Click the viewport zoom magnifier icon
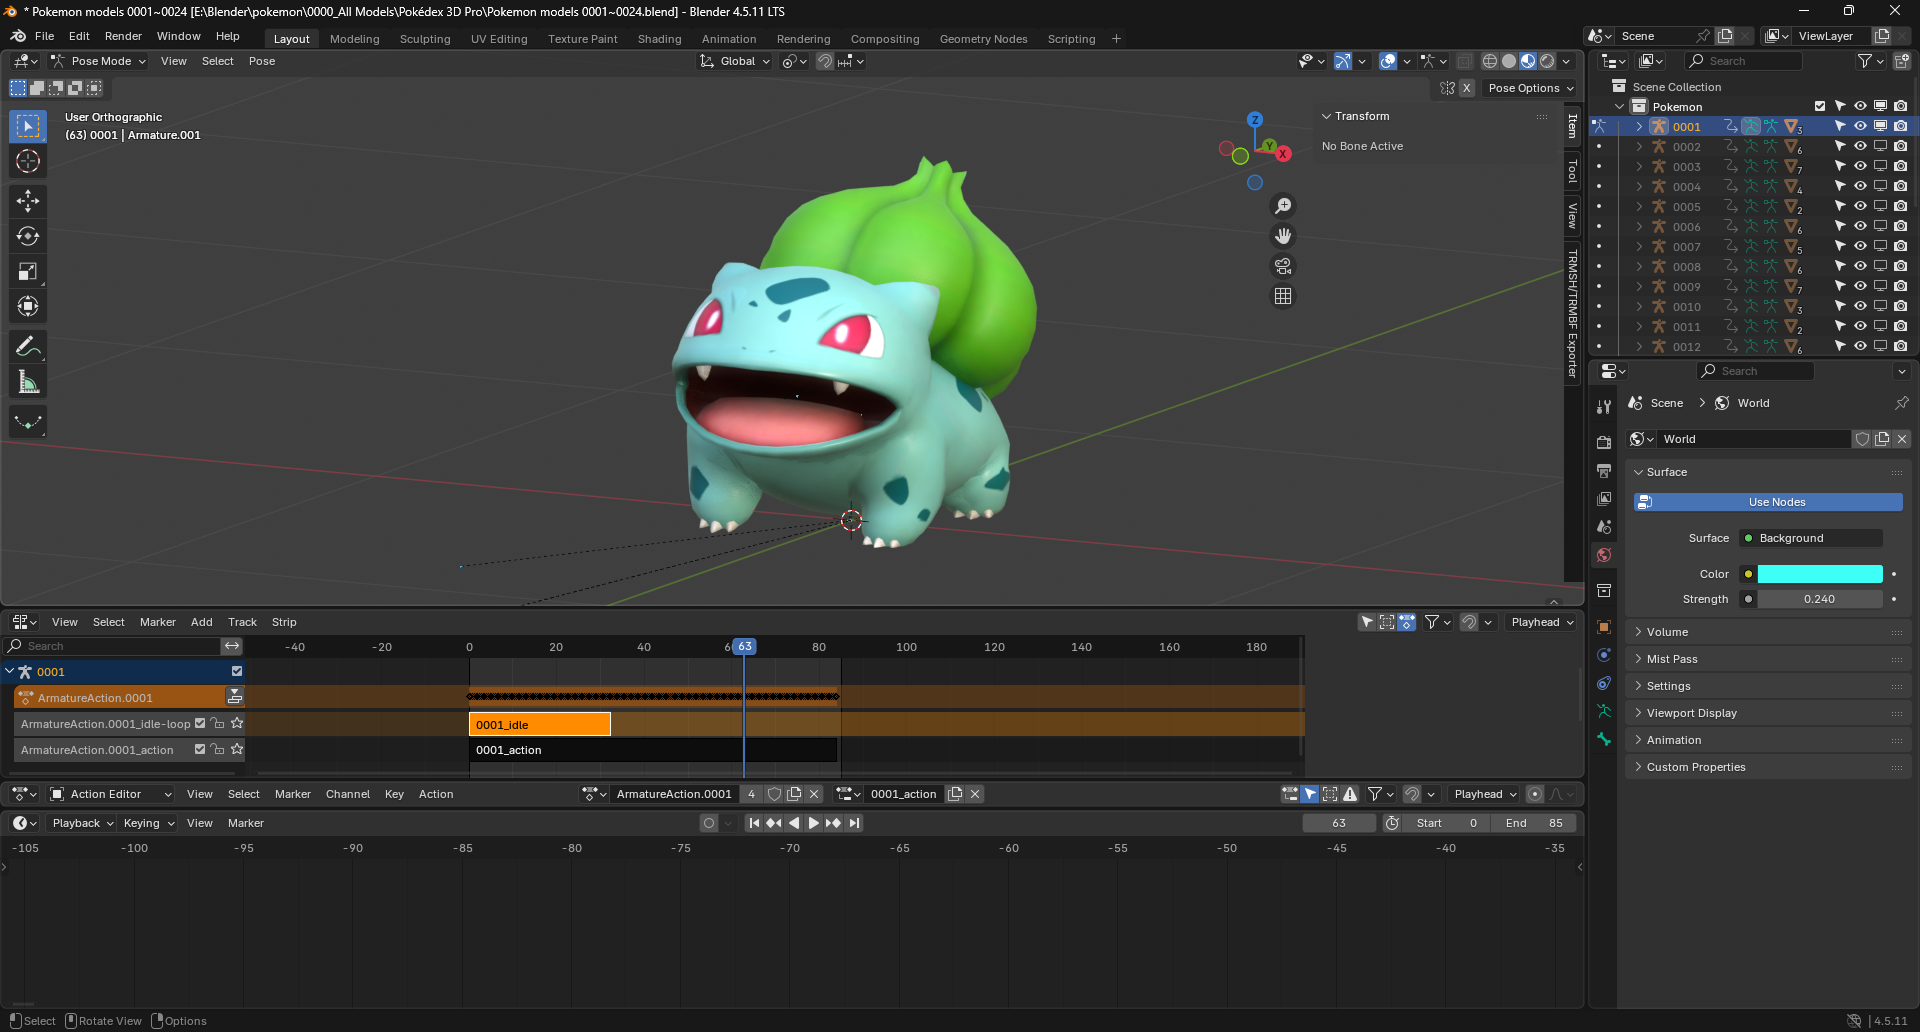Viewport: 1920px width, 1032px height. tap(1283, 206)
